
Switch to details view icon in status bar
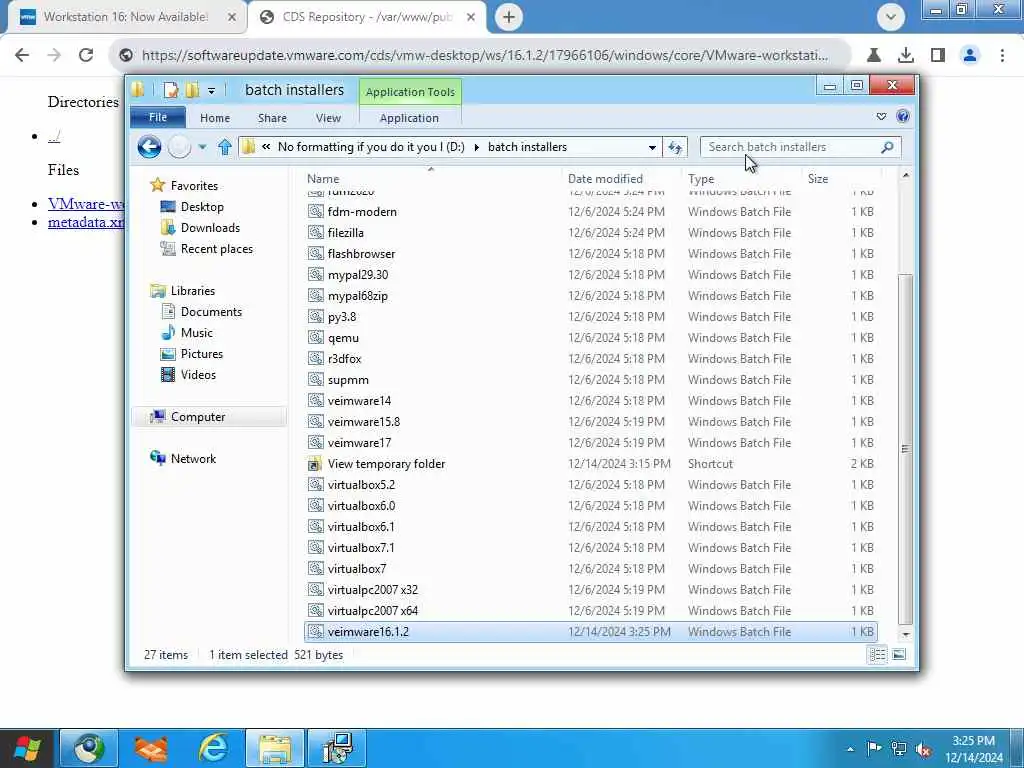877,654
